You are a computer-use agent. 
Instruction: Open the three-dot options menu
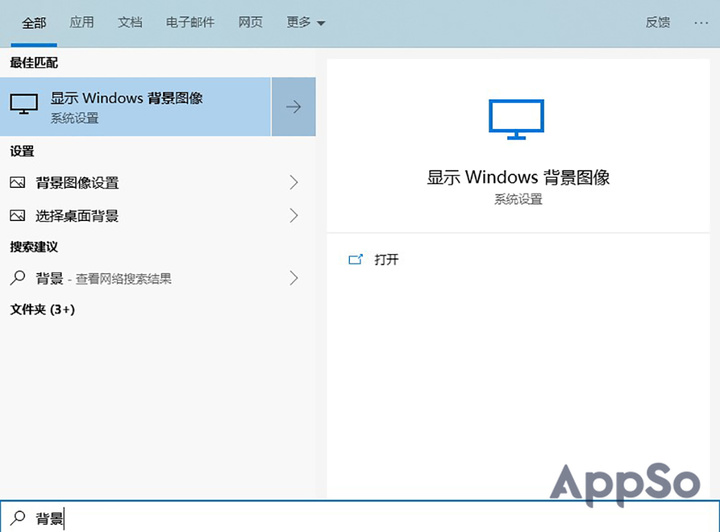(701, 22)
